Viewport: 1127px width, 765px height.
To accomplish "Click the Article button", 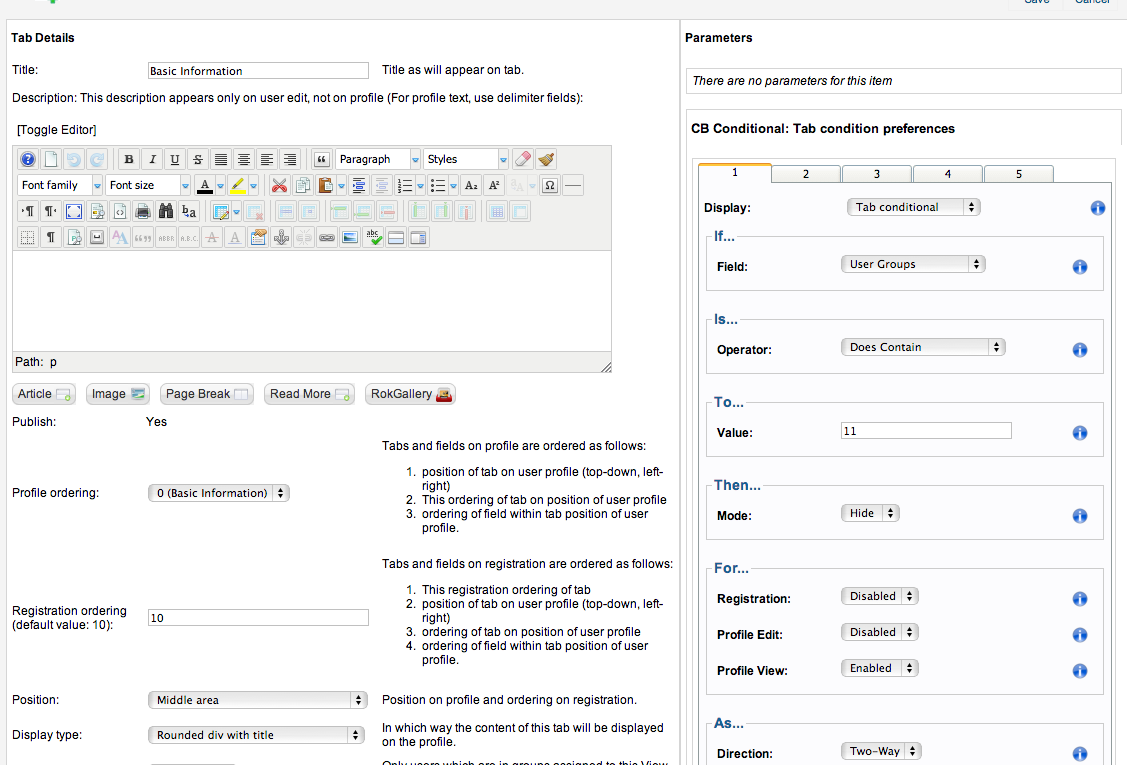I will pos(44,394).
